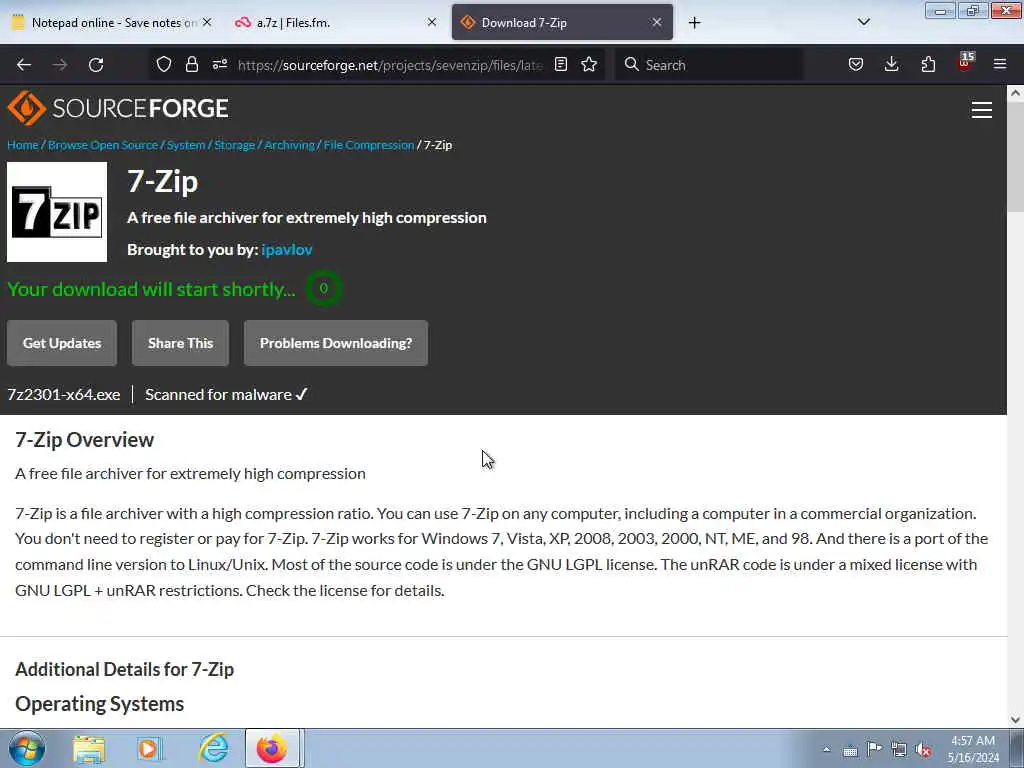Image resolution: width=1024 pixels, height=768 pixels.
Task: Click the padlock site security icon
Action: (x=191, y=64)
